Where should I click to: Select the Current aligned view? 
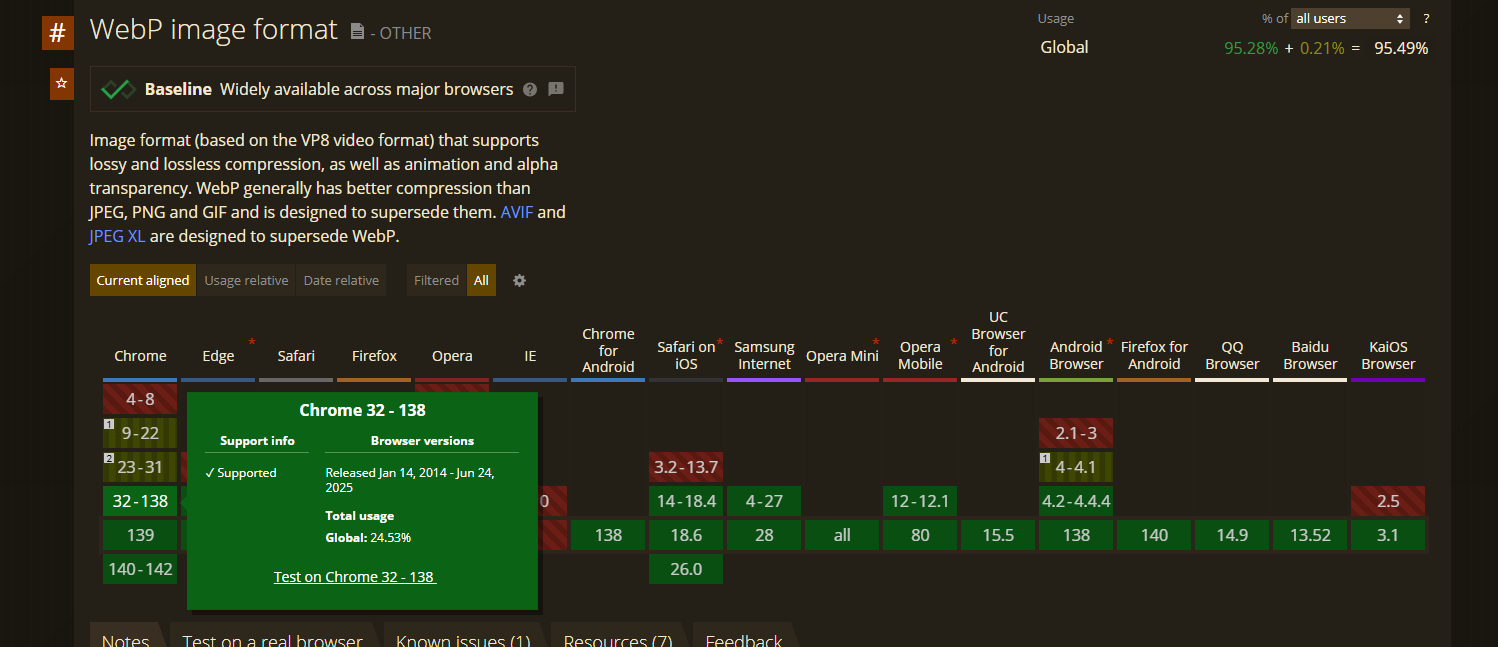(x=143, y=280)
